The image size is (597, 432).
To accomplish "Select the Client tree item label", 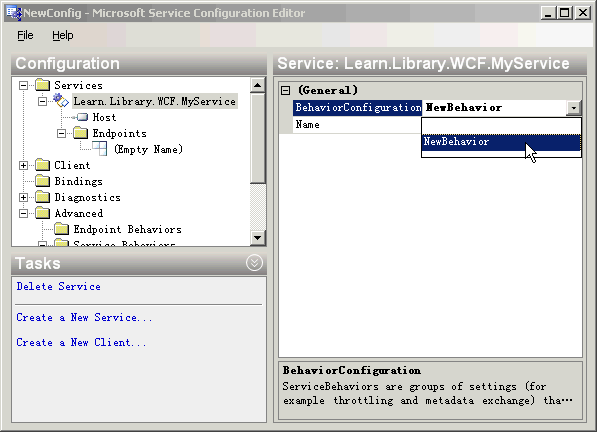I will click(72, 165).
